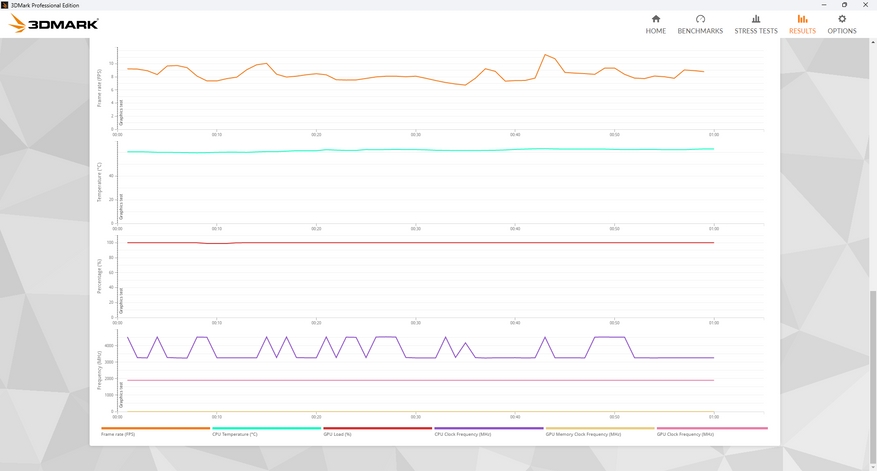Click the Home house icon
The height and width of the screenshot is (471, 877).
(x=656, y=19)
